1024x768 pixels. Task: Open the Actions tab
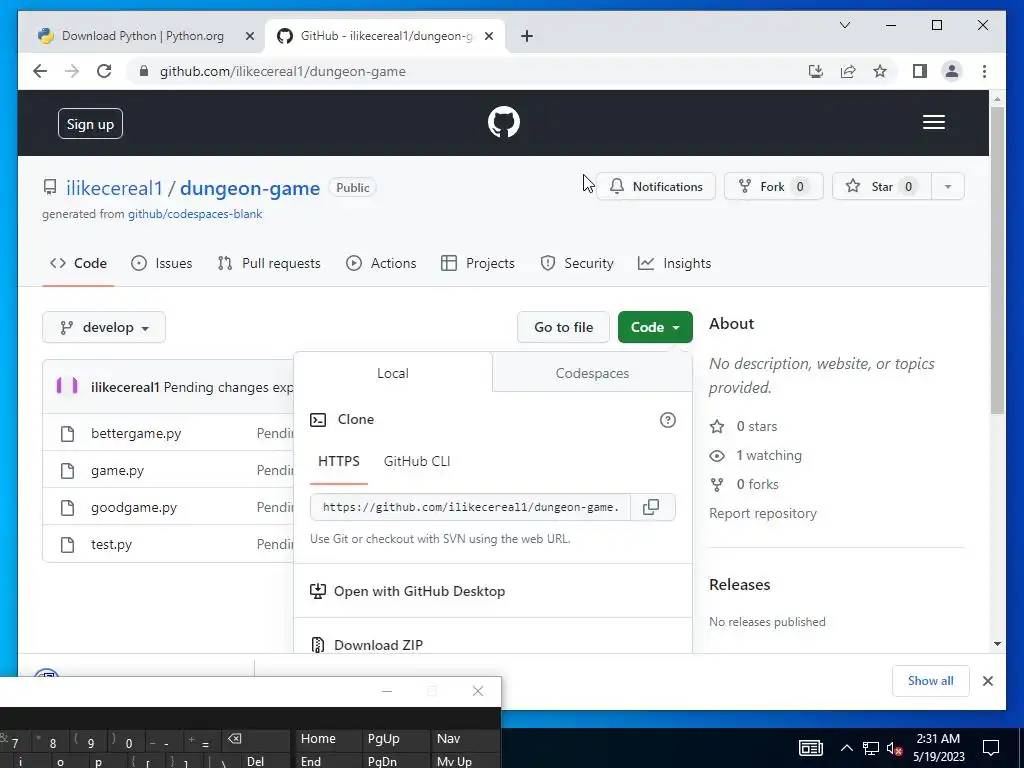pyautogui.click(x=381, y=263)
